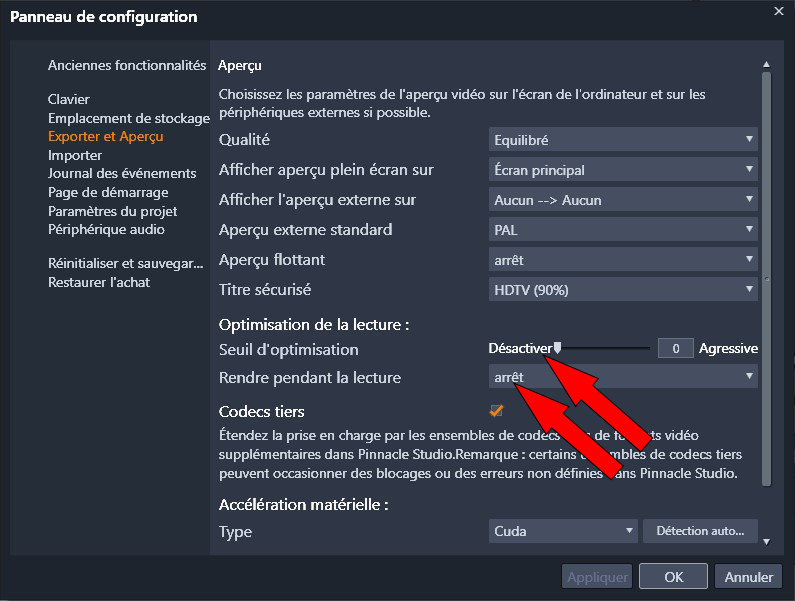Viewport: 795px width, 601px height.
Task: Click the Détection auto button
Action: [700, 531]
